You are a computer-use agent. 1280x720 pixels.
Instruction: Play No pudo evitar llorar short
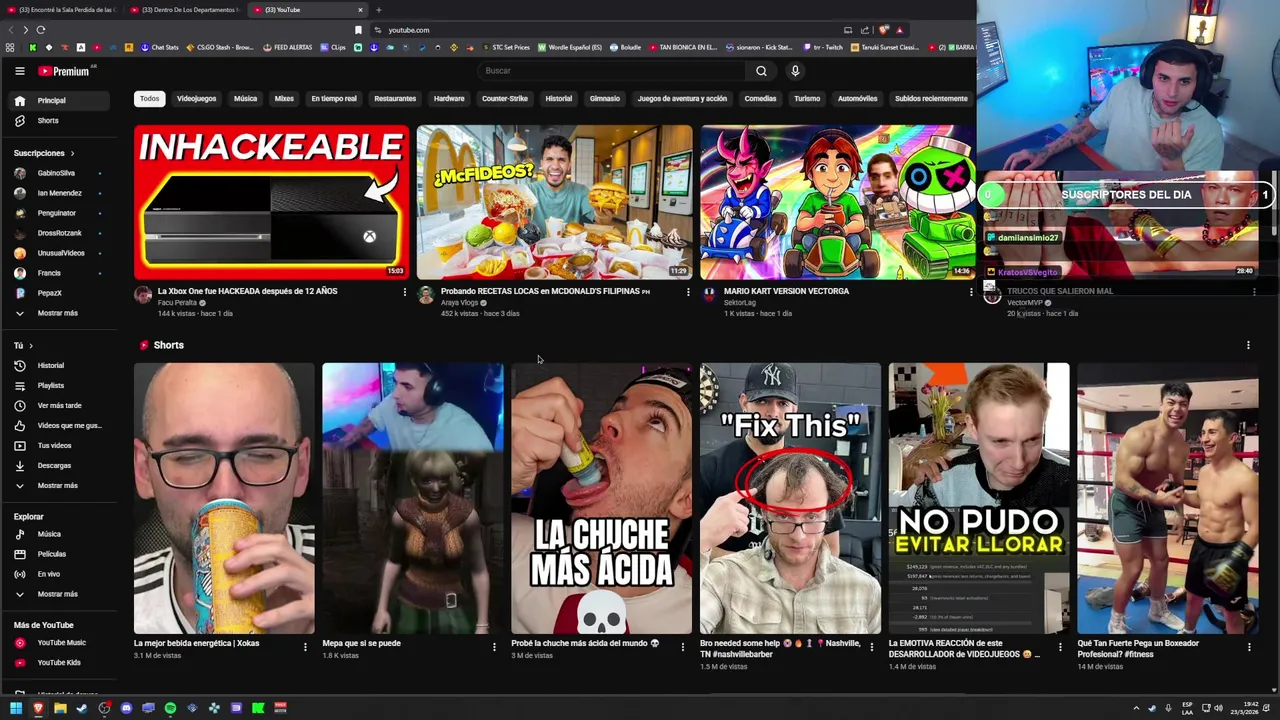tap(979, 498)
